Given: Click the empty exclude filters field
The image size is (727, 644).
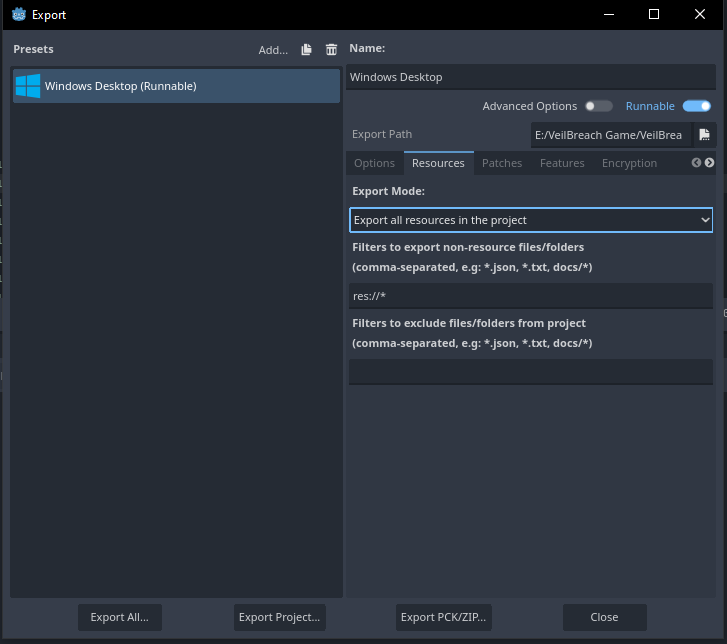Looking at the screenshot, I should (531, 372).
